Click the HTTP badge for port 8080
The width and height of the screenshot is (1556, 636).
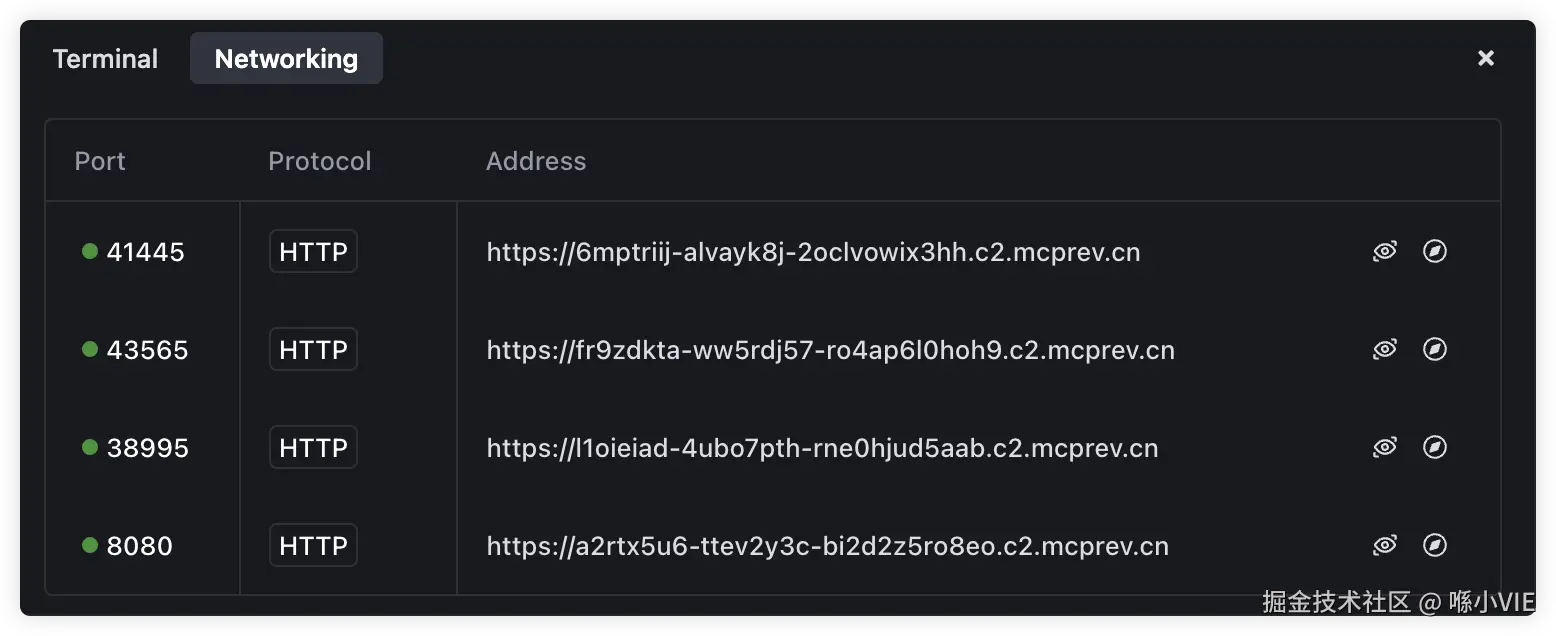click(x=313, y=546)
